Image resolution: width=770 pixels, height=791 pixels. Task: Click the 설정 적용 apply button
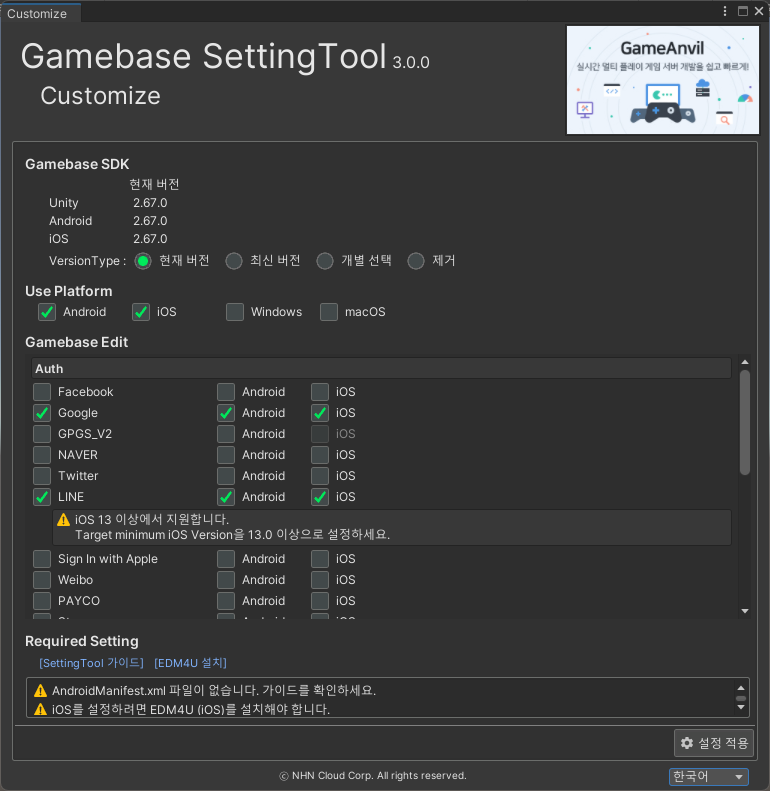click(x=713, y=743)
